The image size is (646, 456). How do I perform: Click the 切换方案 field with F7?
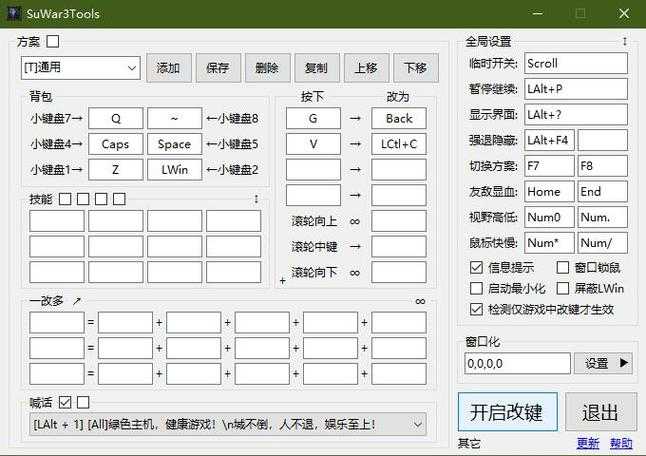click(x=549, y=166)
